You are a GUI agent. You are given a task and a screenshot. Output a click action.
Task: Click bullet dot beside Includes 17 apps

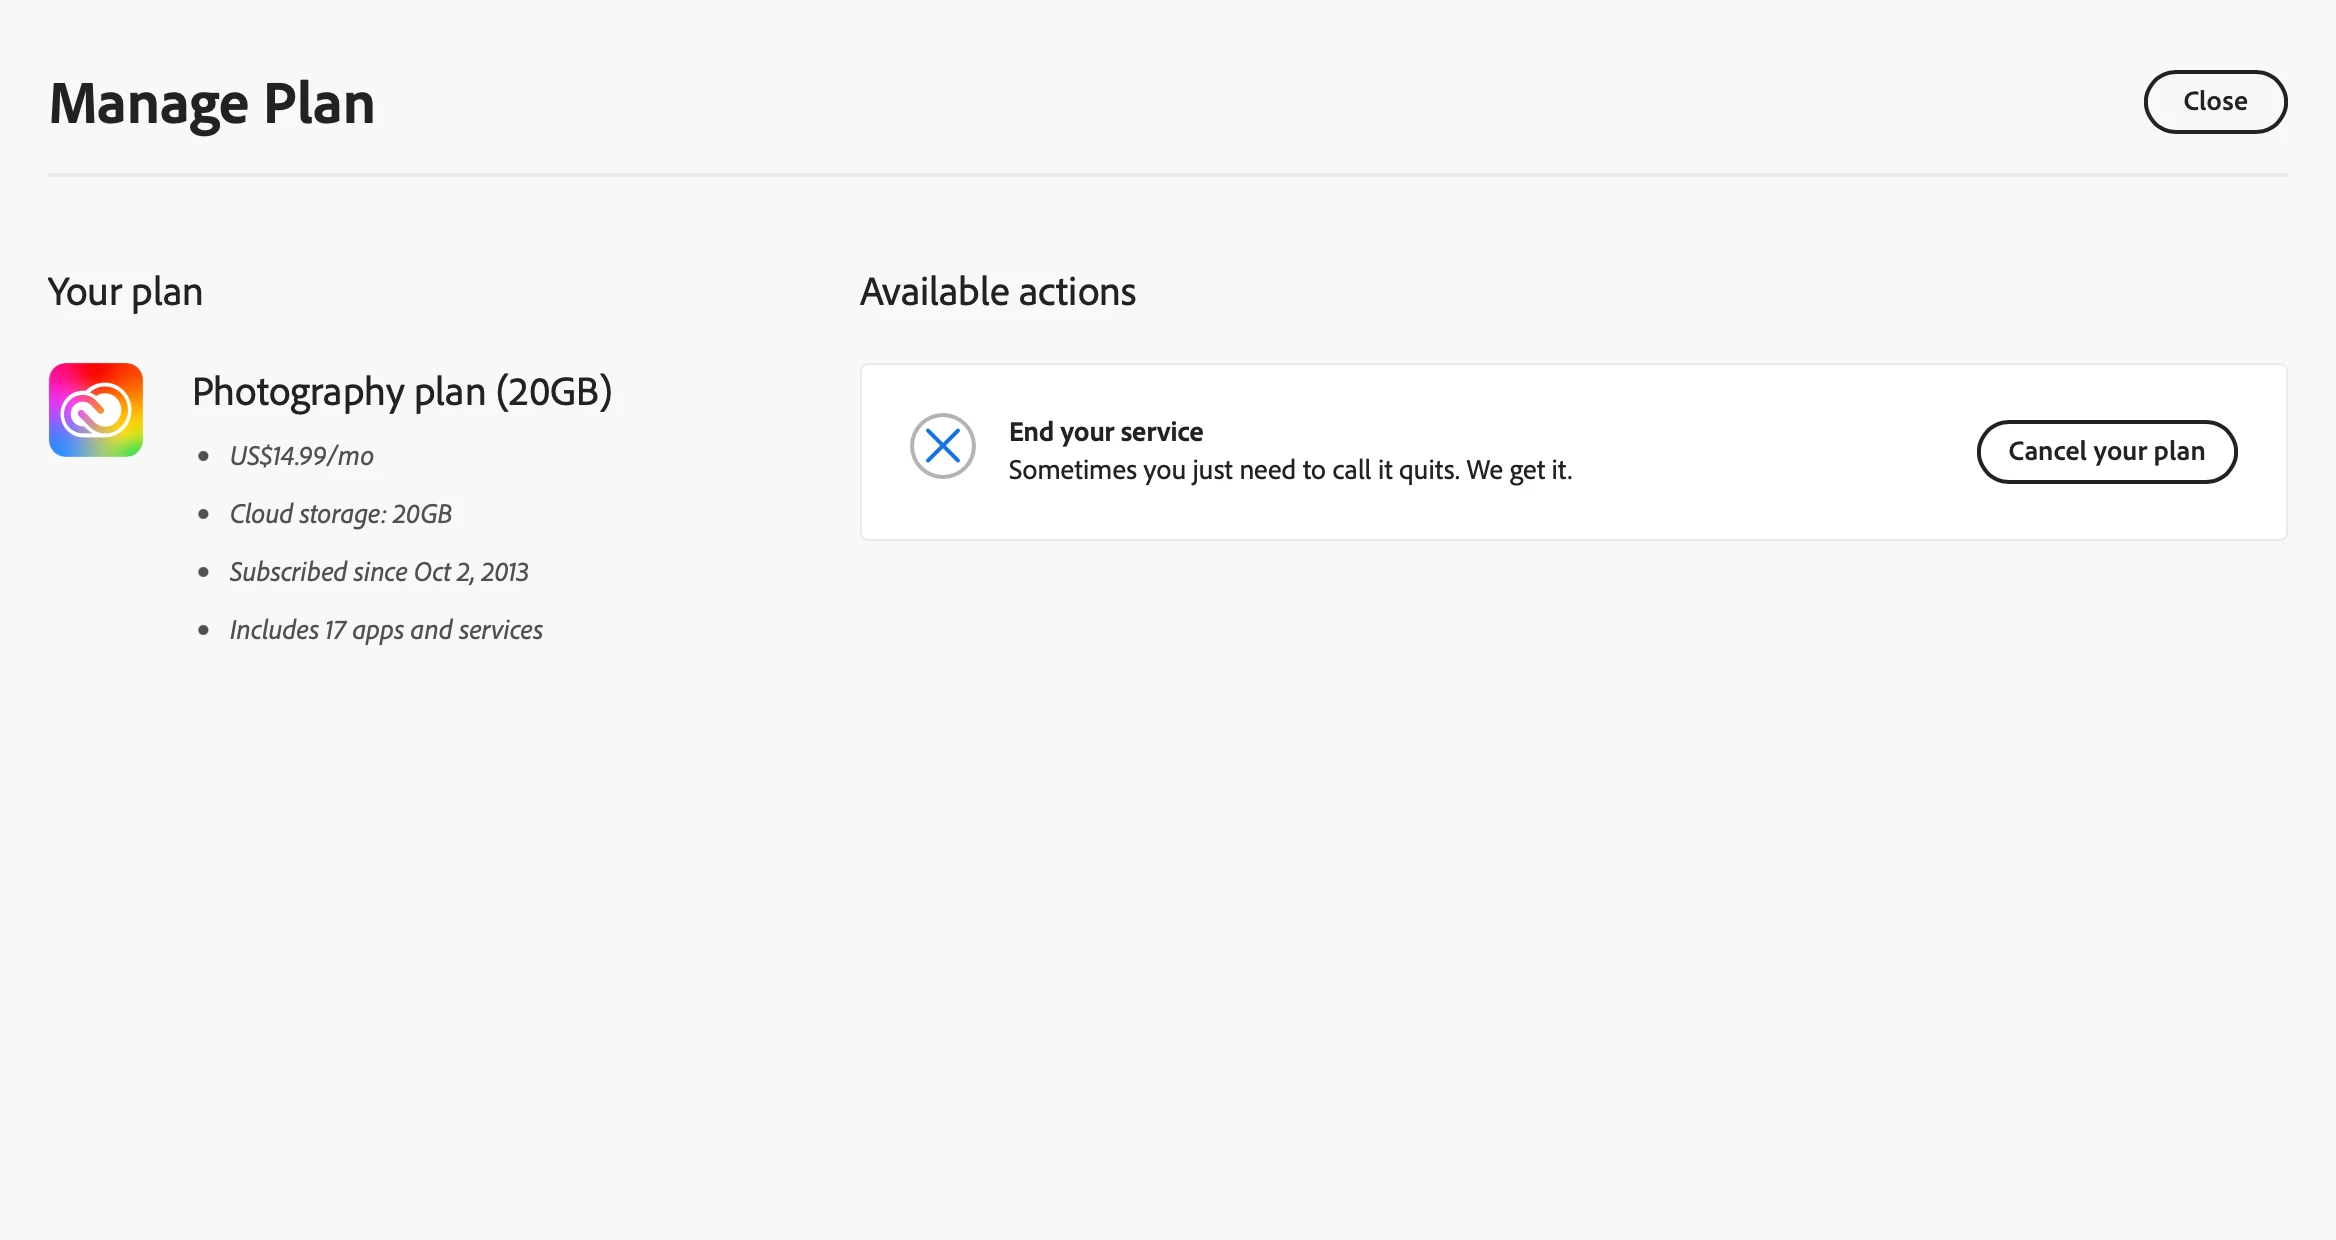[204, 631]
